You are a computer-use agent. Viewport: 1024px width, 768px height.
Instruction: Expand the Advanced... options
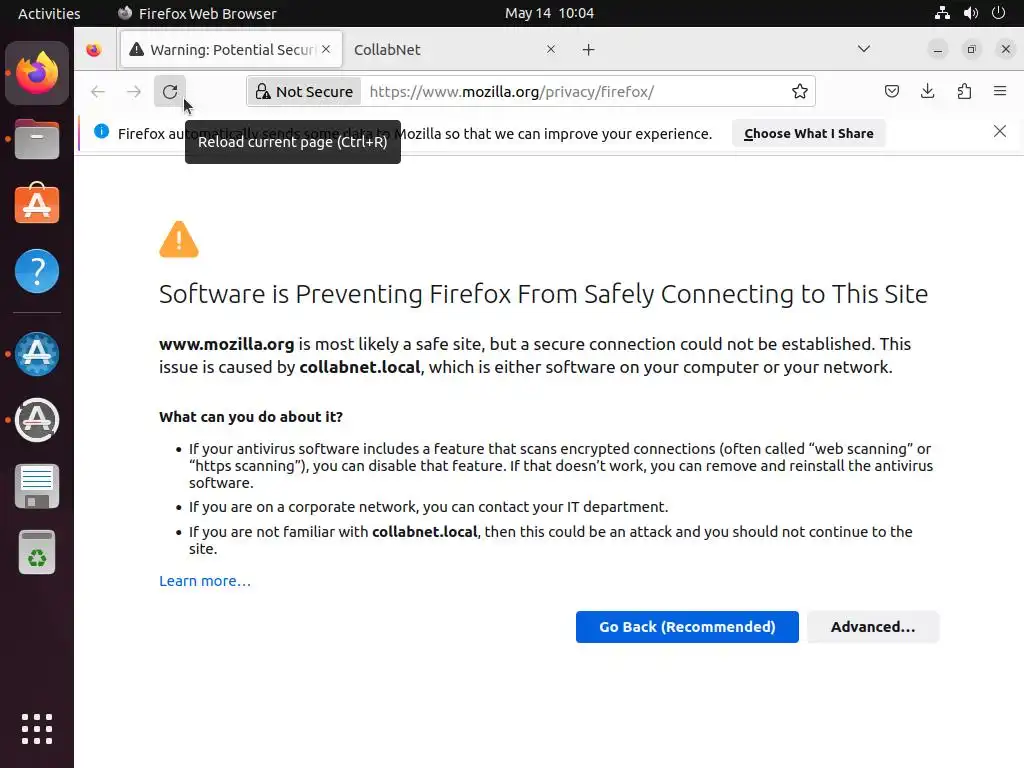click(872, 627)
